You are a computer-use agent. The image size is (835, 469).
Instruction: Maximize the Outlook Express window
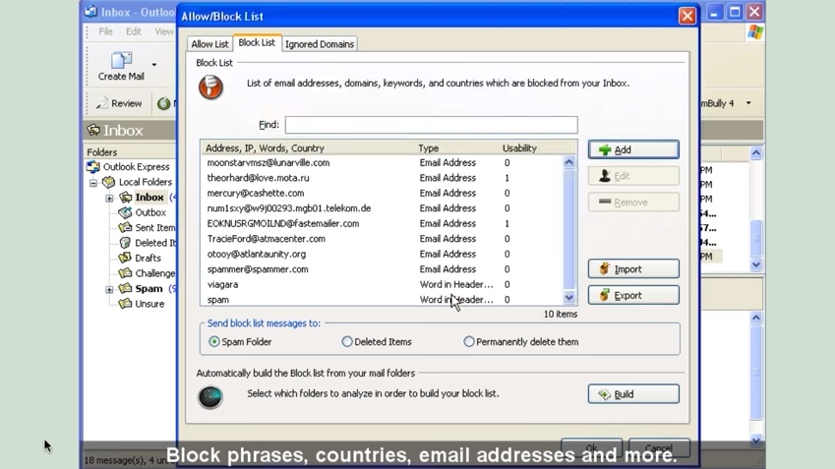[735, 12]
